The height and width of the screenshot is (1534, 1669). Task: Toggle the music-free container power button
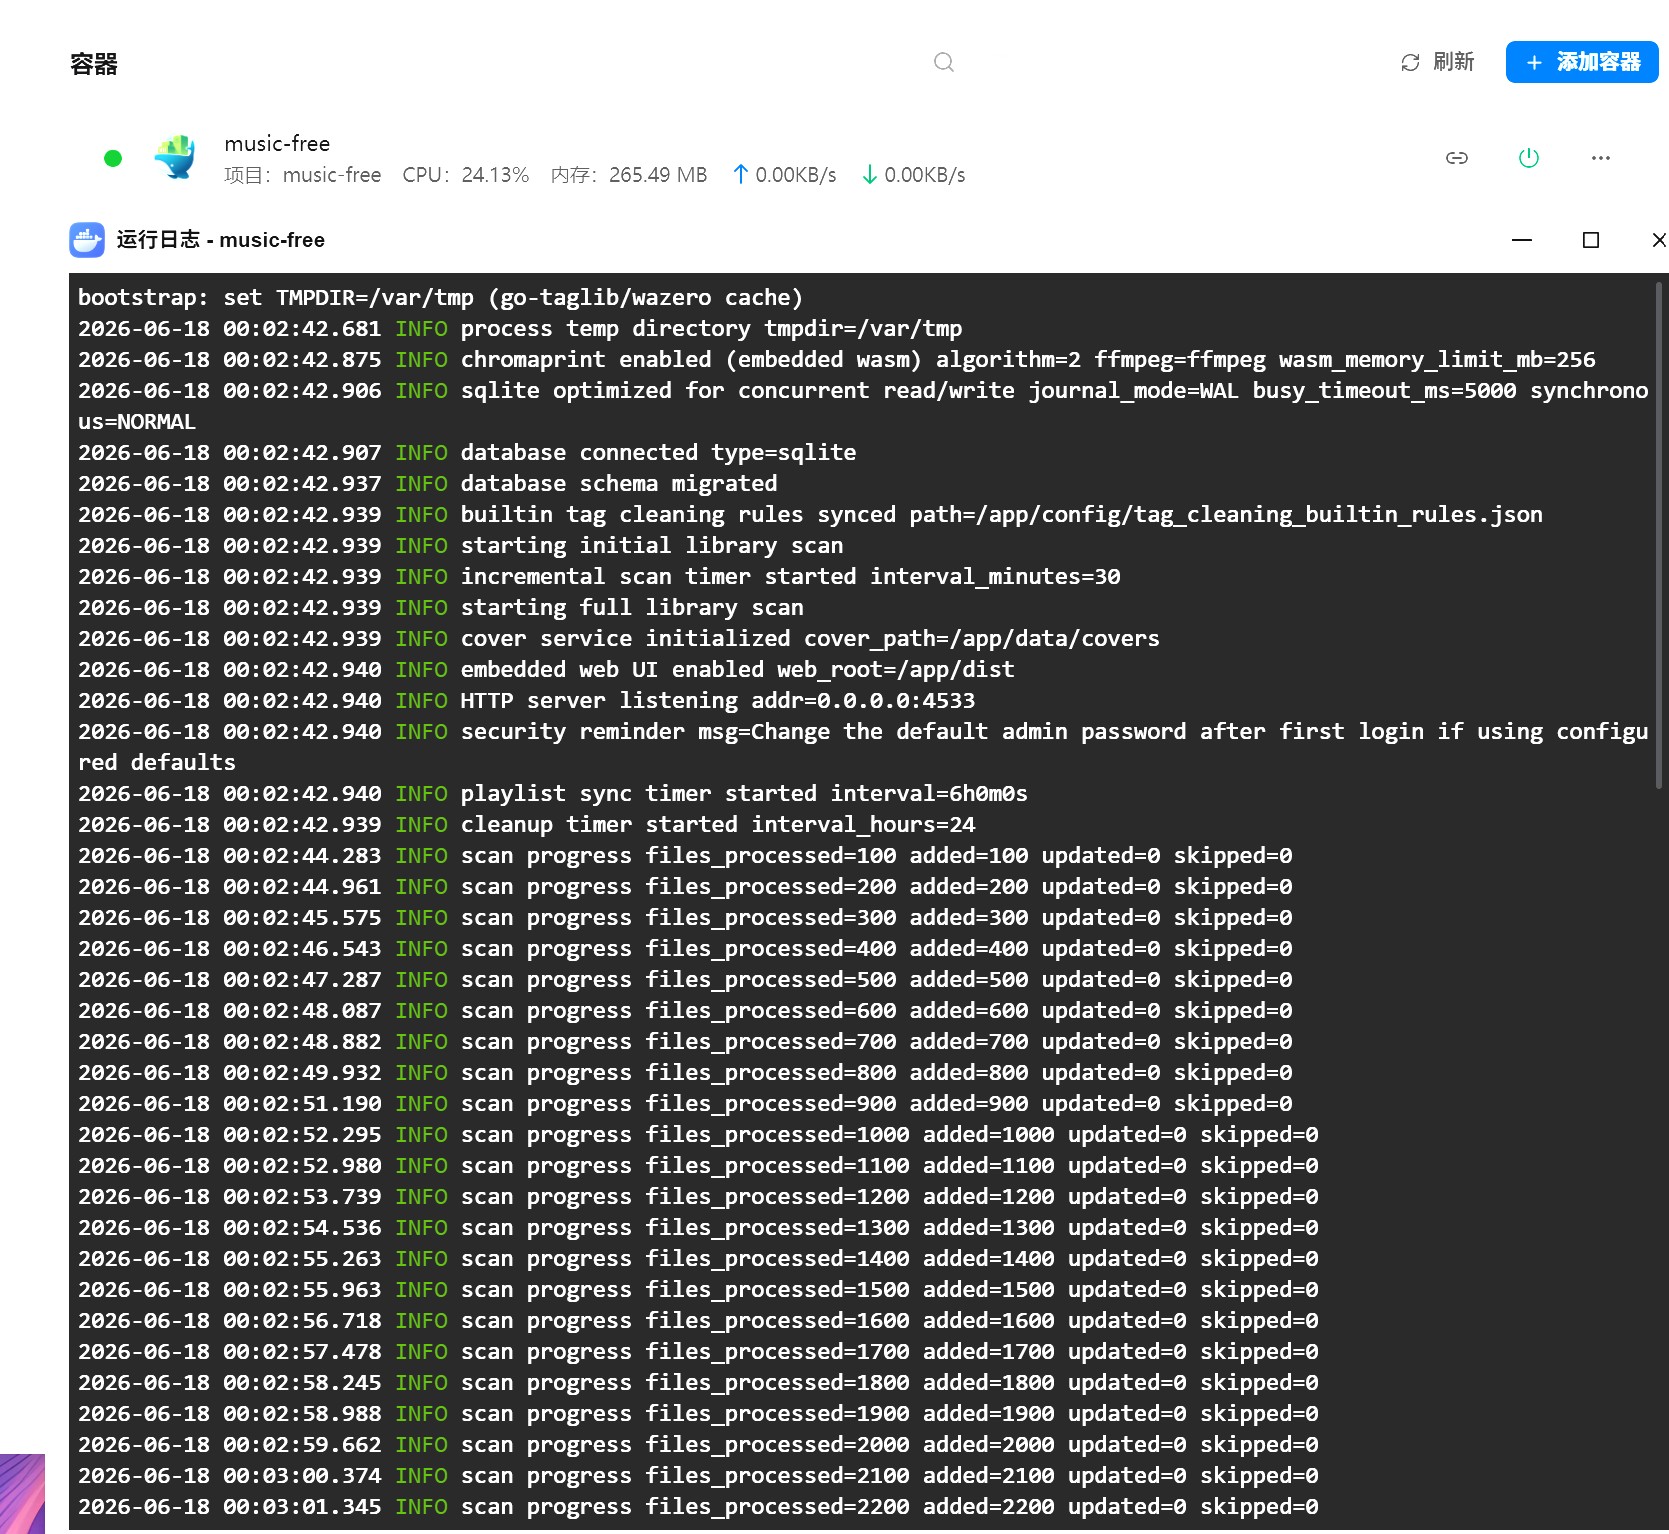click(x=1529, y=158)
